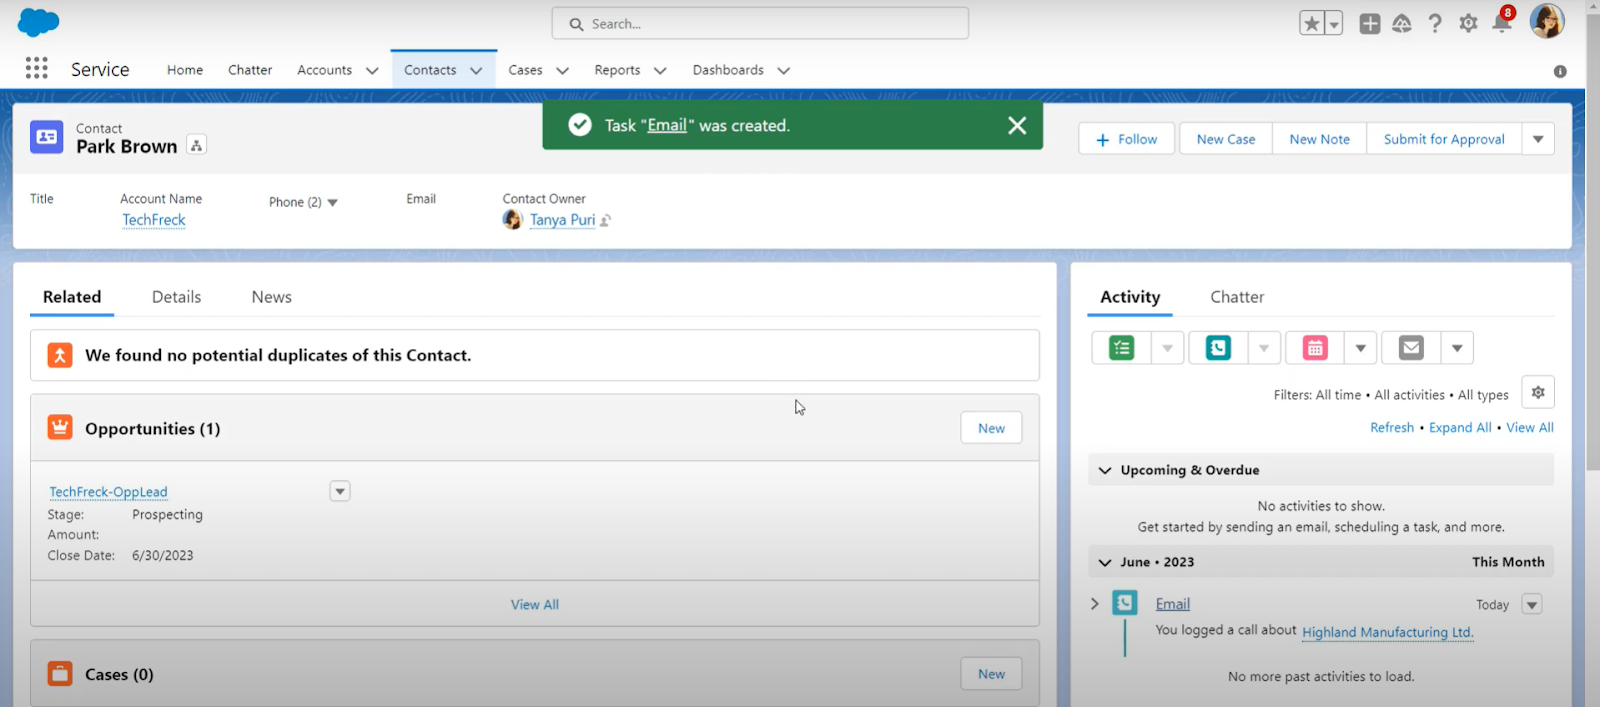Open the Email activity item actions dropdown
Screen dimensions: 1600x707
pos(1532,604)
